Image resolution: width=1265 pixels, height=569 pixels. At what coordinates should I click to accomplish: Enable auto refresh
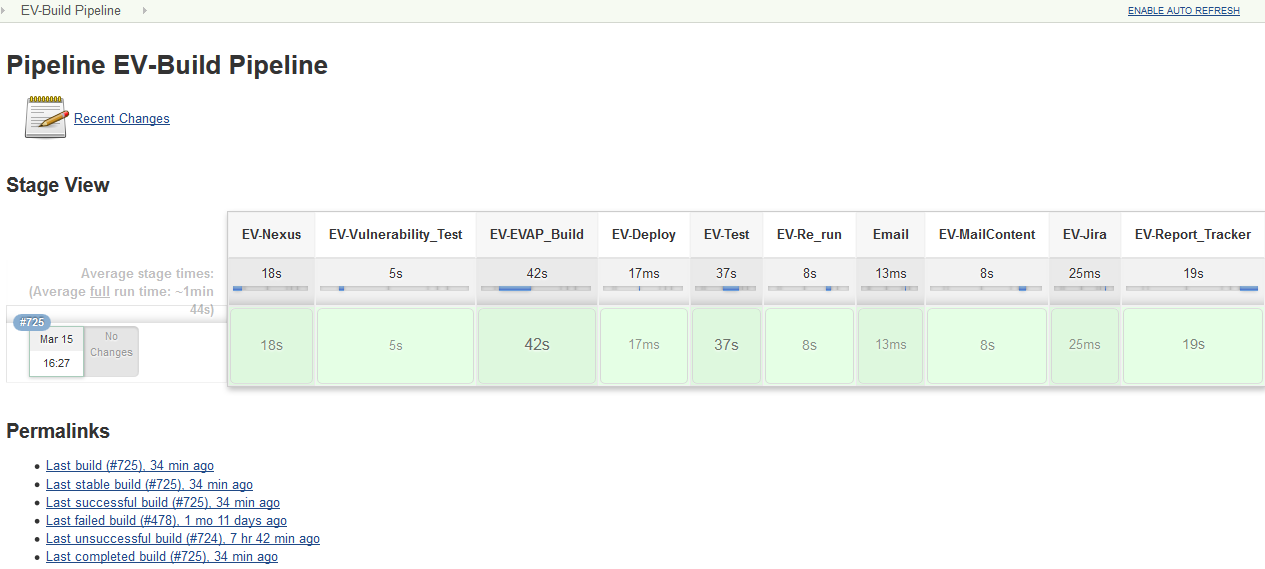pos(1183,11)
